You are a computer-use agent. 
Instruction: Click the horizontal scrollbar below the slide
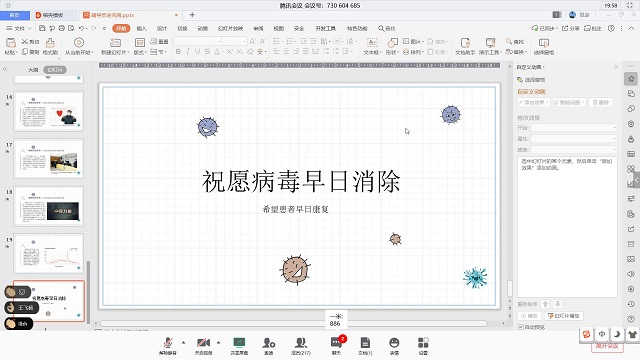[294, 323]
